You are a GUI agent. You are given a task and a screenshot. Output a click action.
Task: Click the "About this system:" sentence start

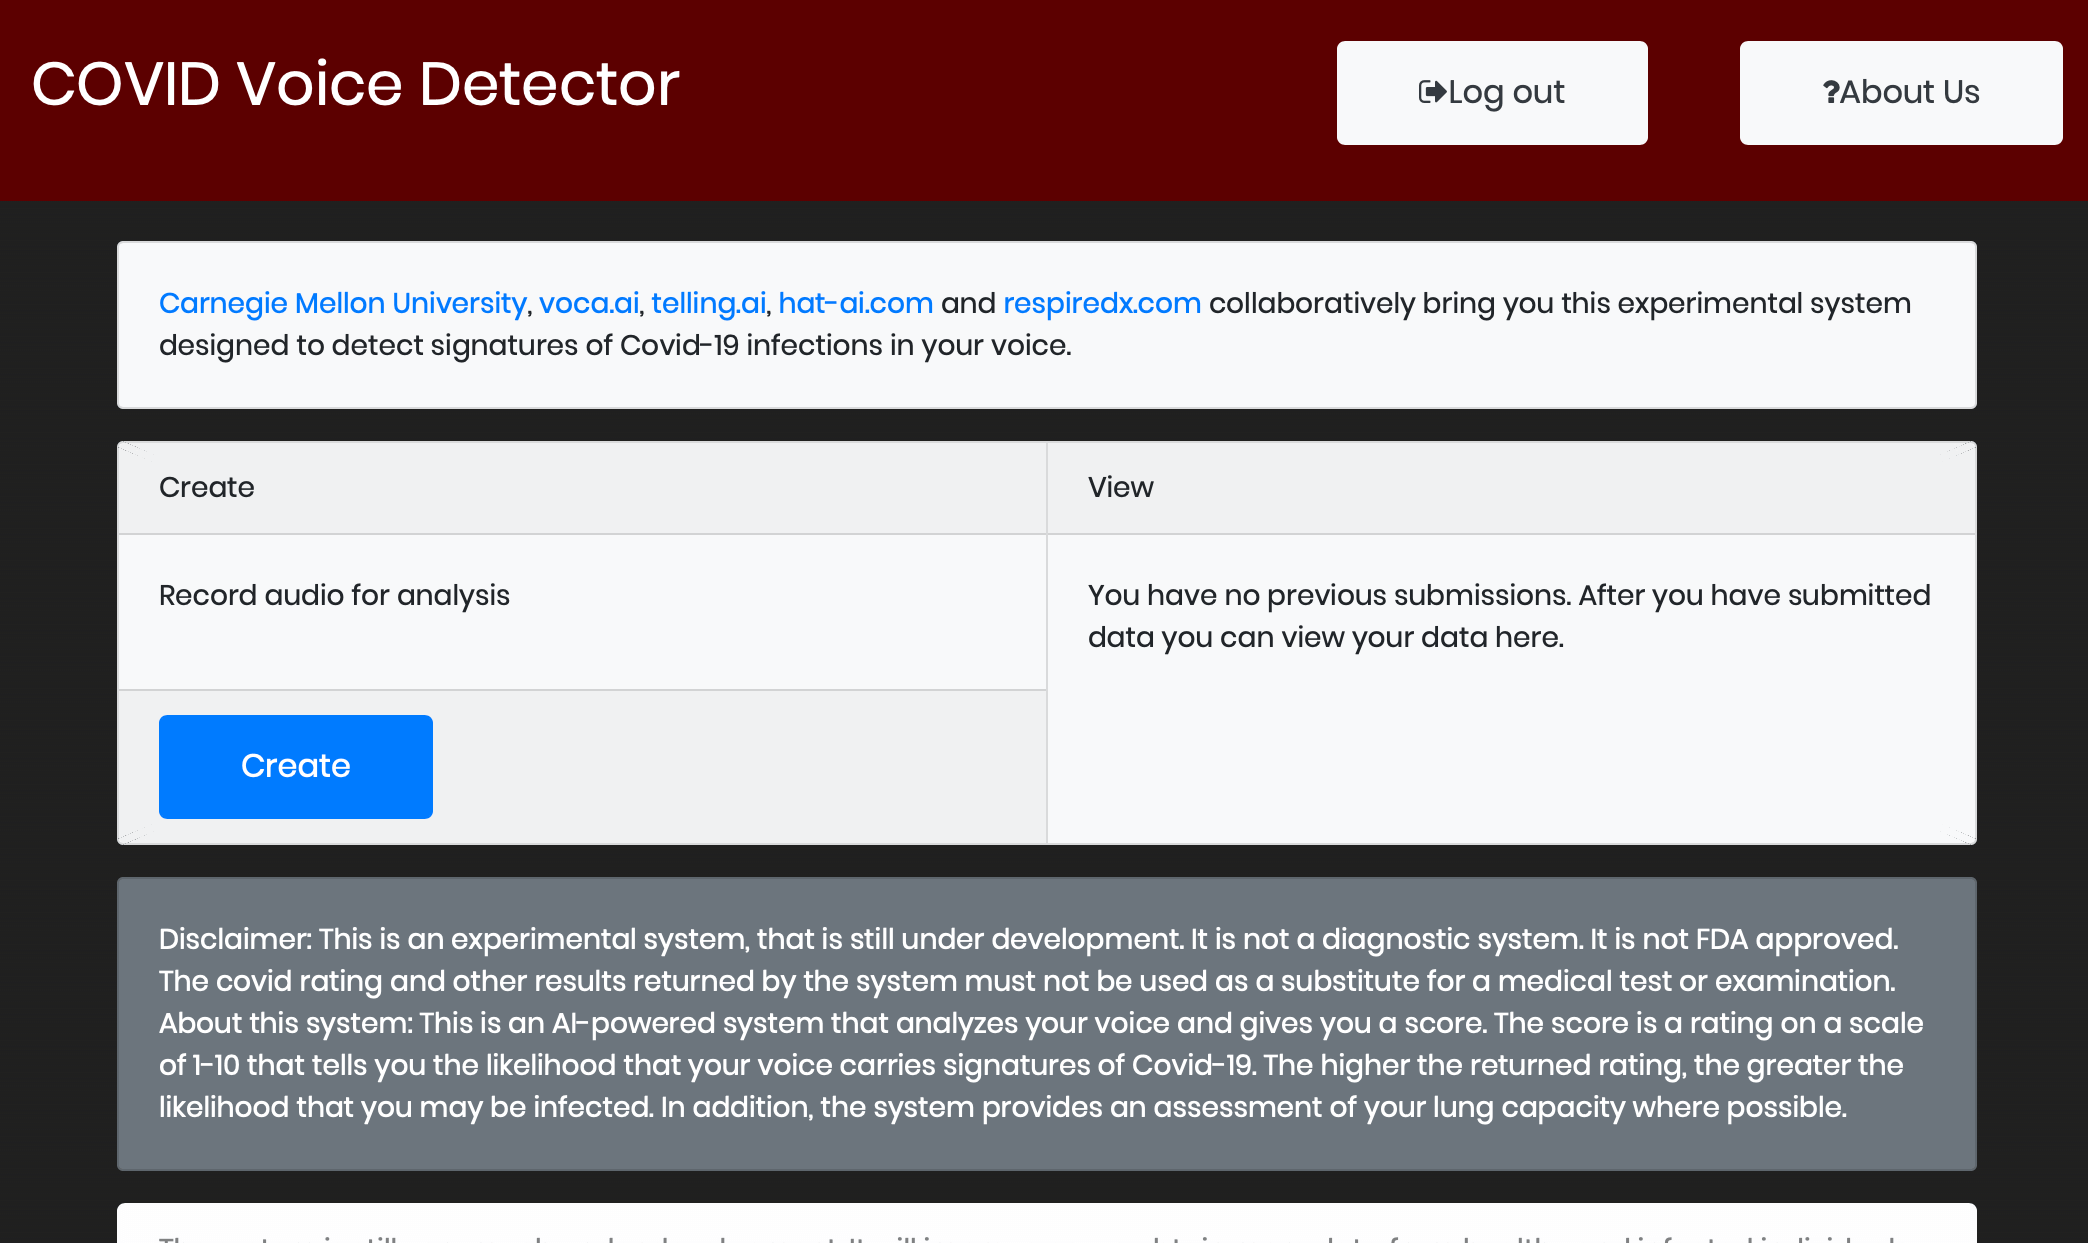(x=285, y=1023)
